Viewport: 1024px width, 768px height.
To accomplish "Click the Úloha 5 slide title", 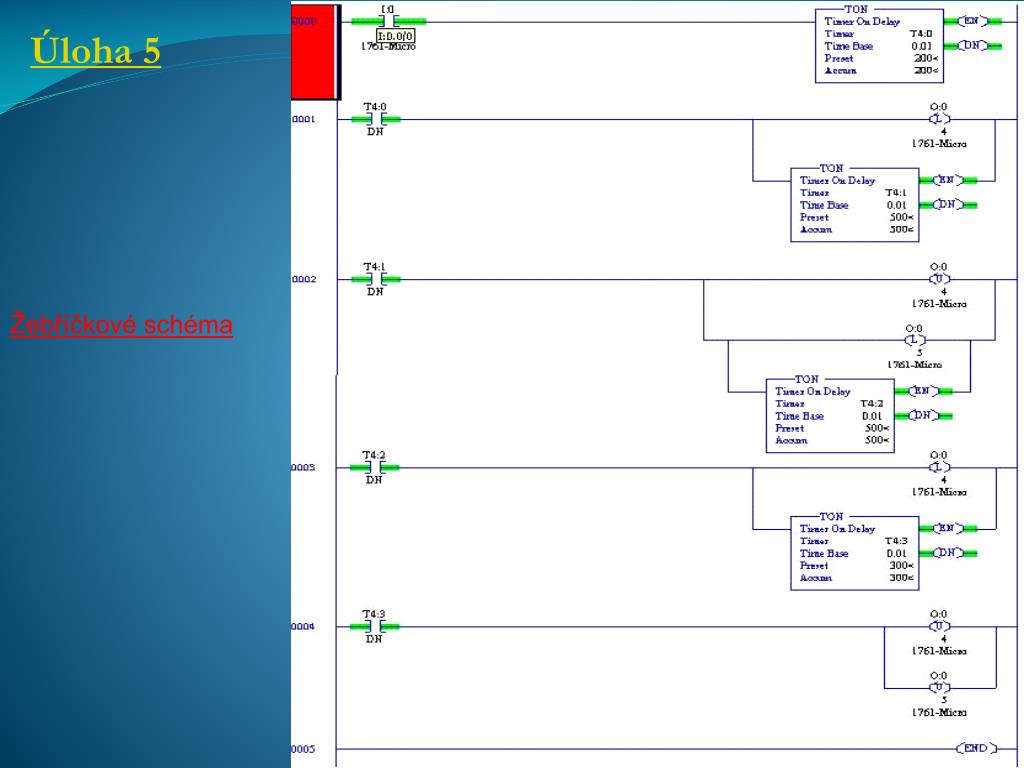I will pos(95,50).
